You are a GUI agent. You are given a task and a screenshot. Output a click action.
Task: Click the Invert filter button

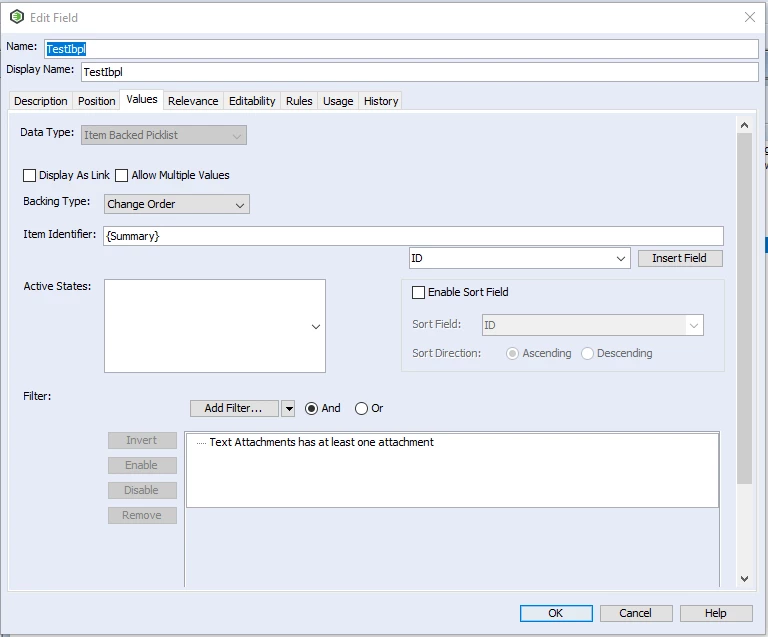pyautogui.click(x=142, y=440)
